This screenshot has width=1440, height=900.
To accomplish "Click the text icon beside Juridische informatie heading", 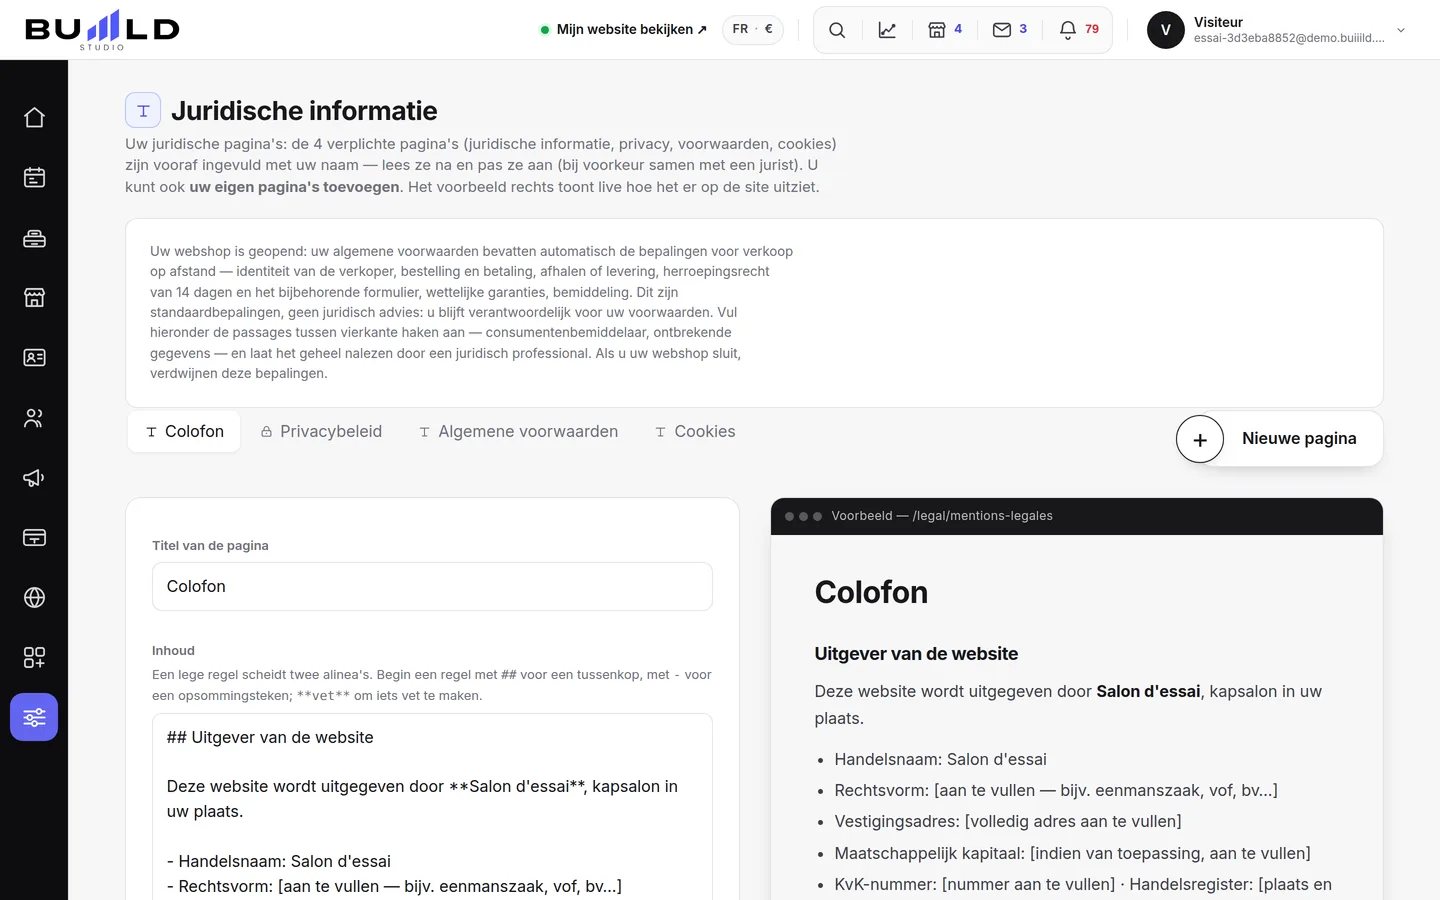I will (x=143, y=111).
